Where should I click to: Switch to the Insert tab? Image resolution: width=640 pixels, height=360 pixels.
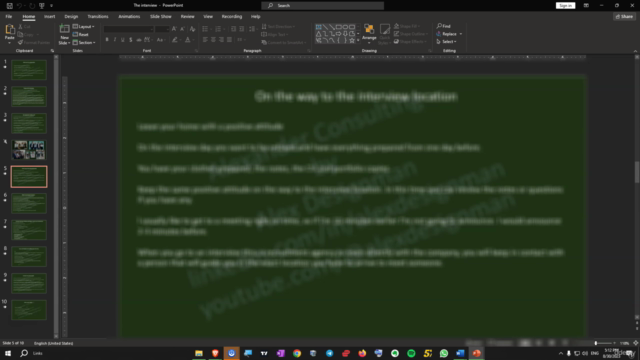(x=49, y=17)
